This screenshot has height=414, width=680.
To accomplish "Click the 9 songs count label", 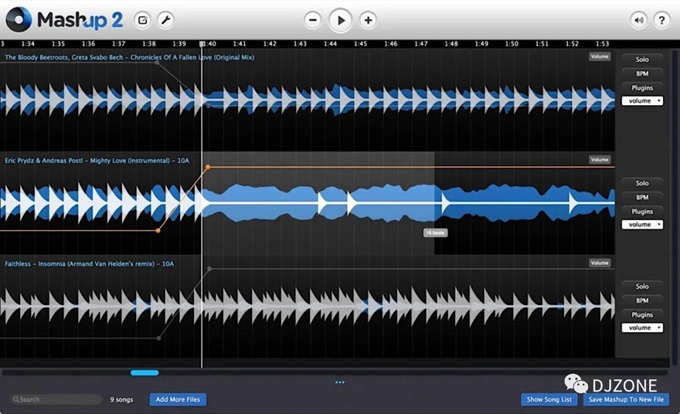I will [x=121, y=399].
